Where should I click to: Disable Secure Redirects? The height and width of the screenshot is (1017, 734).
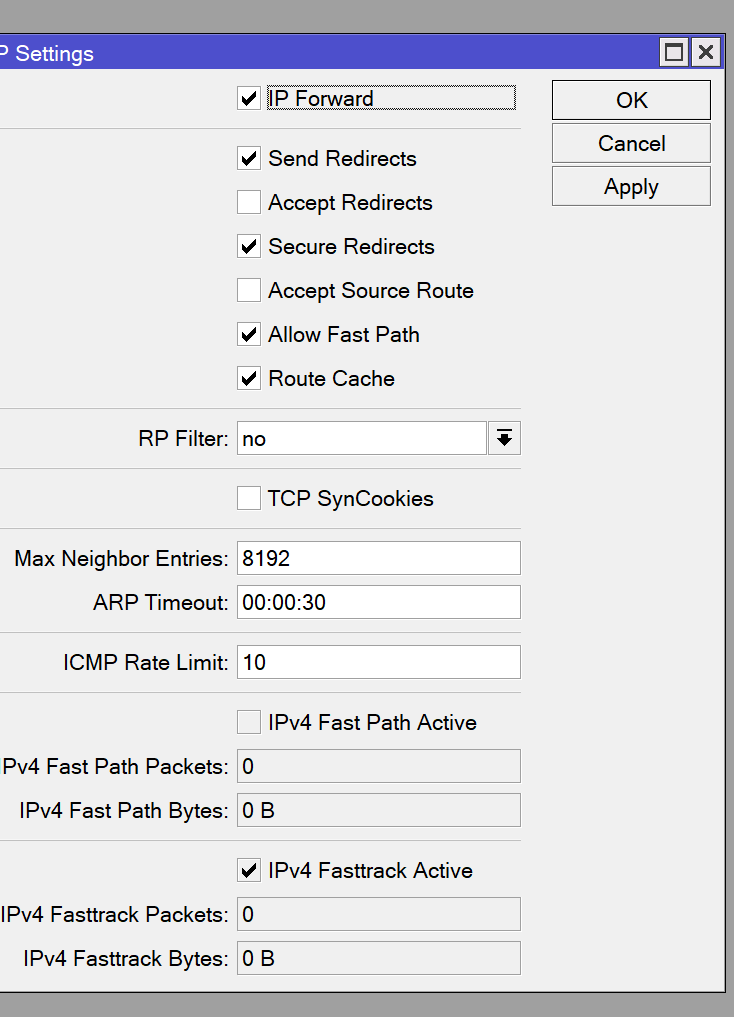point(249,246)
